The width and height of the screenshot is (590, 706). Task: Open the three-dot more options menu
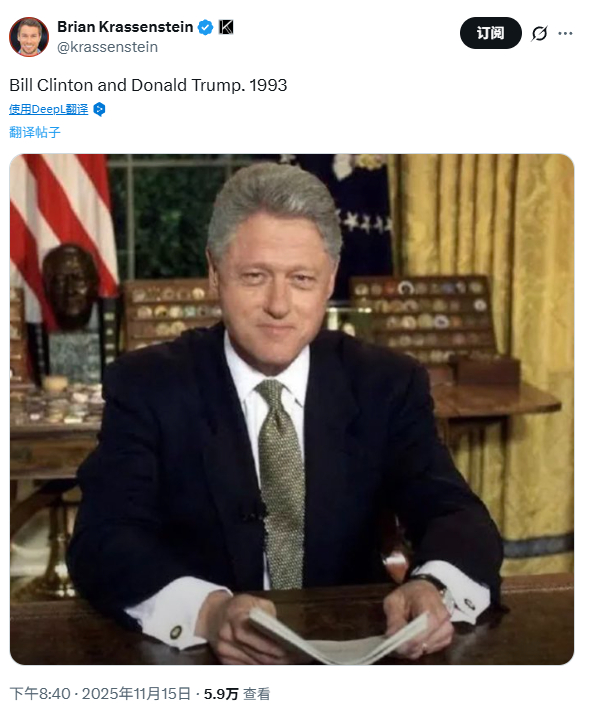(565, 33)
